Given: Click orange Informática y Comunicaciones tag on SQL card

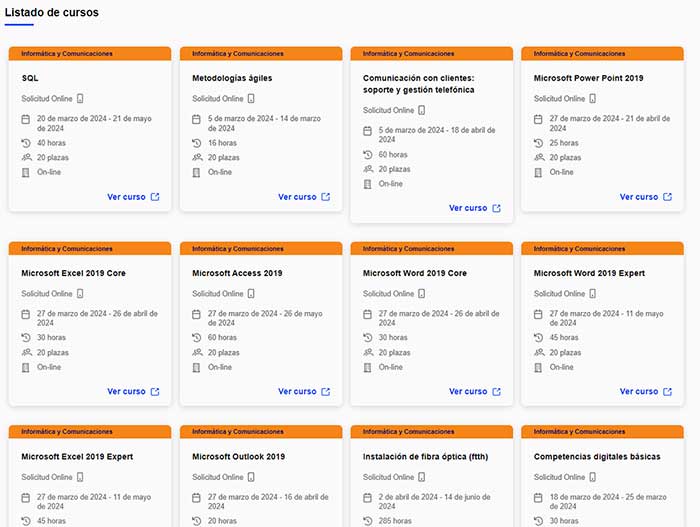Looking at the screenshot, I should point(67,53).
